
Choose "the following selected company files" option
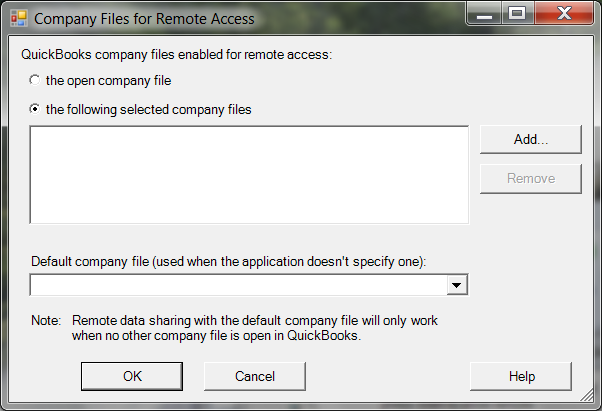tap(36, 109)
